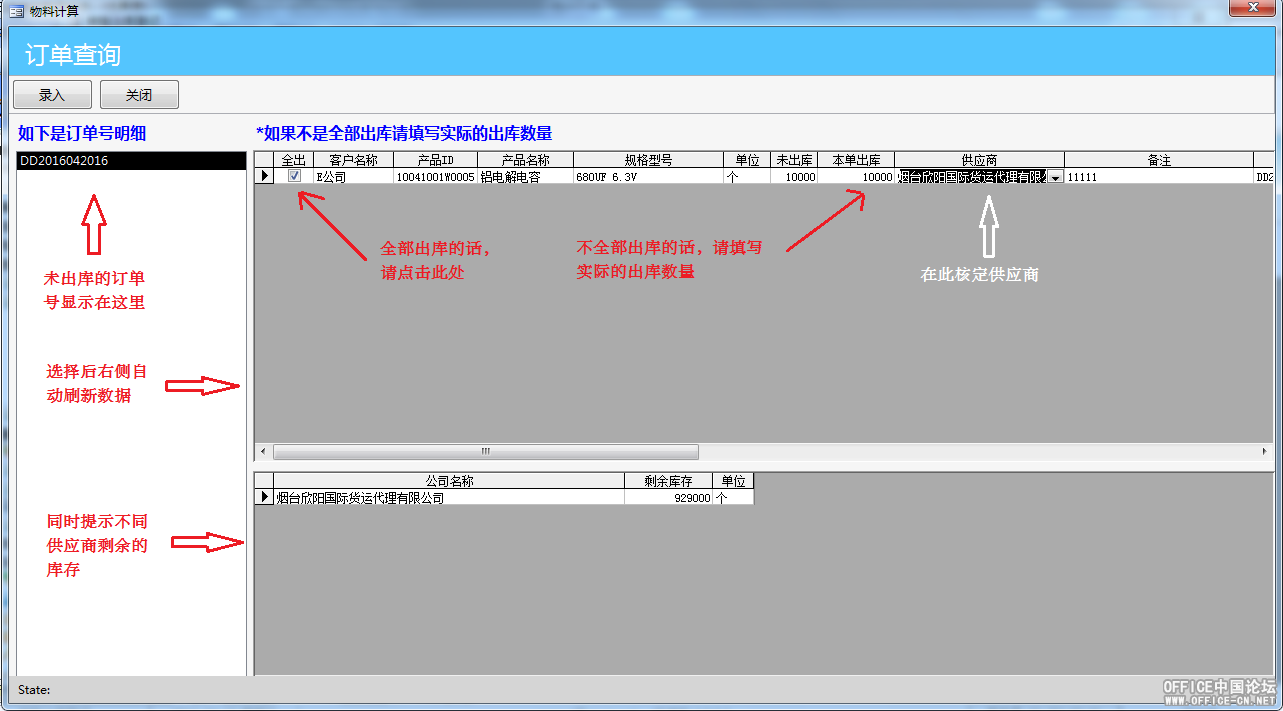This screenshot has height=711, width=1283.
Task: Click the 录入 button
Action: 52,95
